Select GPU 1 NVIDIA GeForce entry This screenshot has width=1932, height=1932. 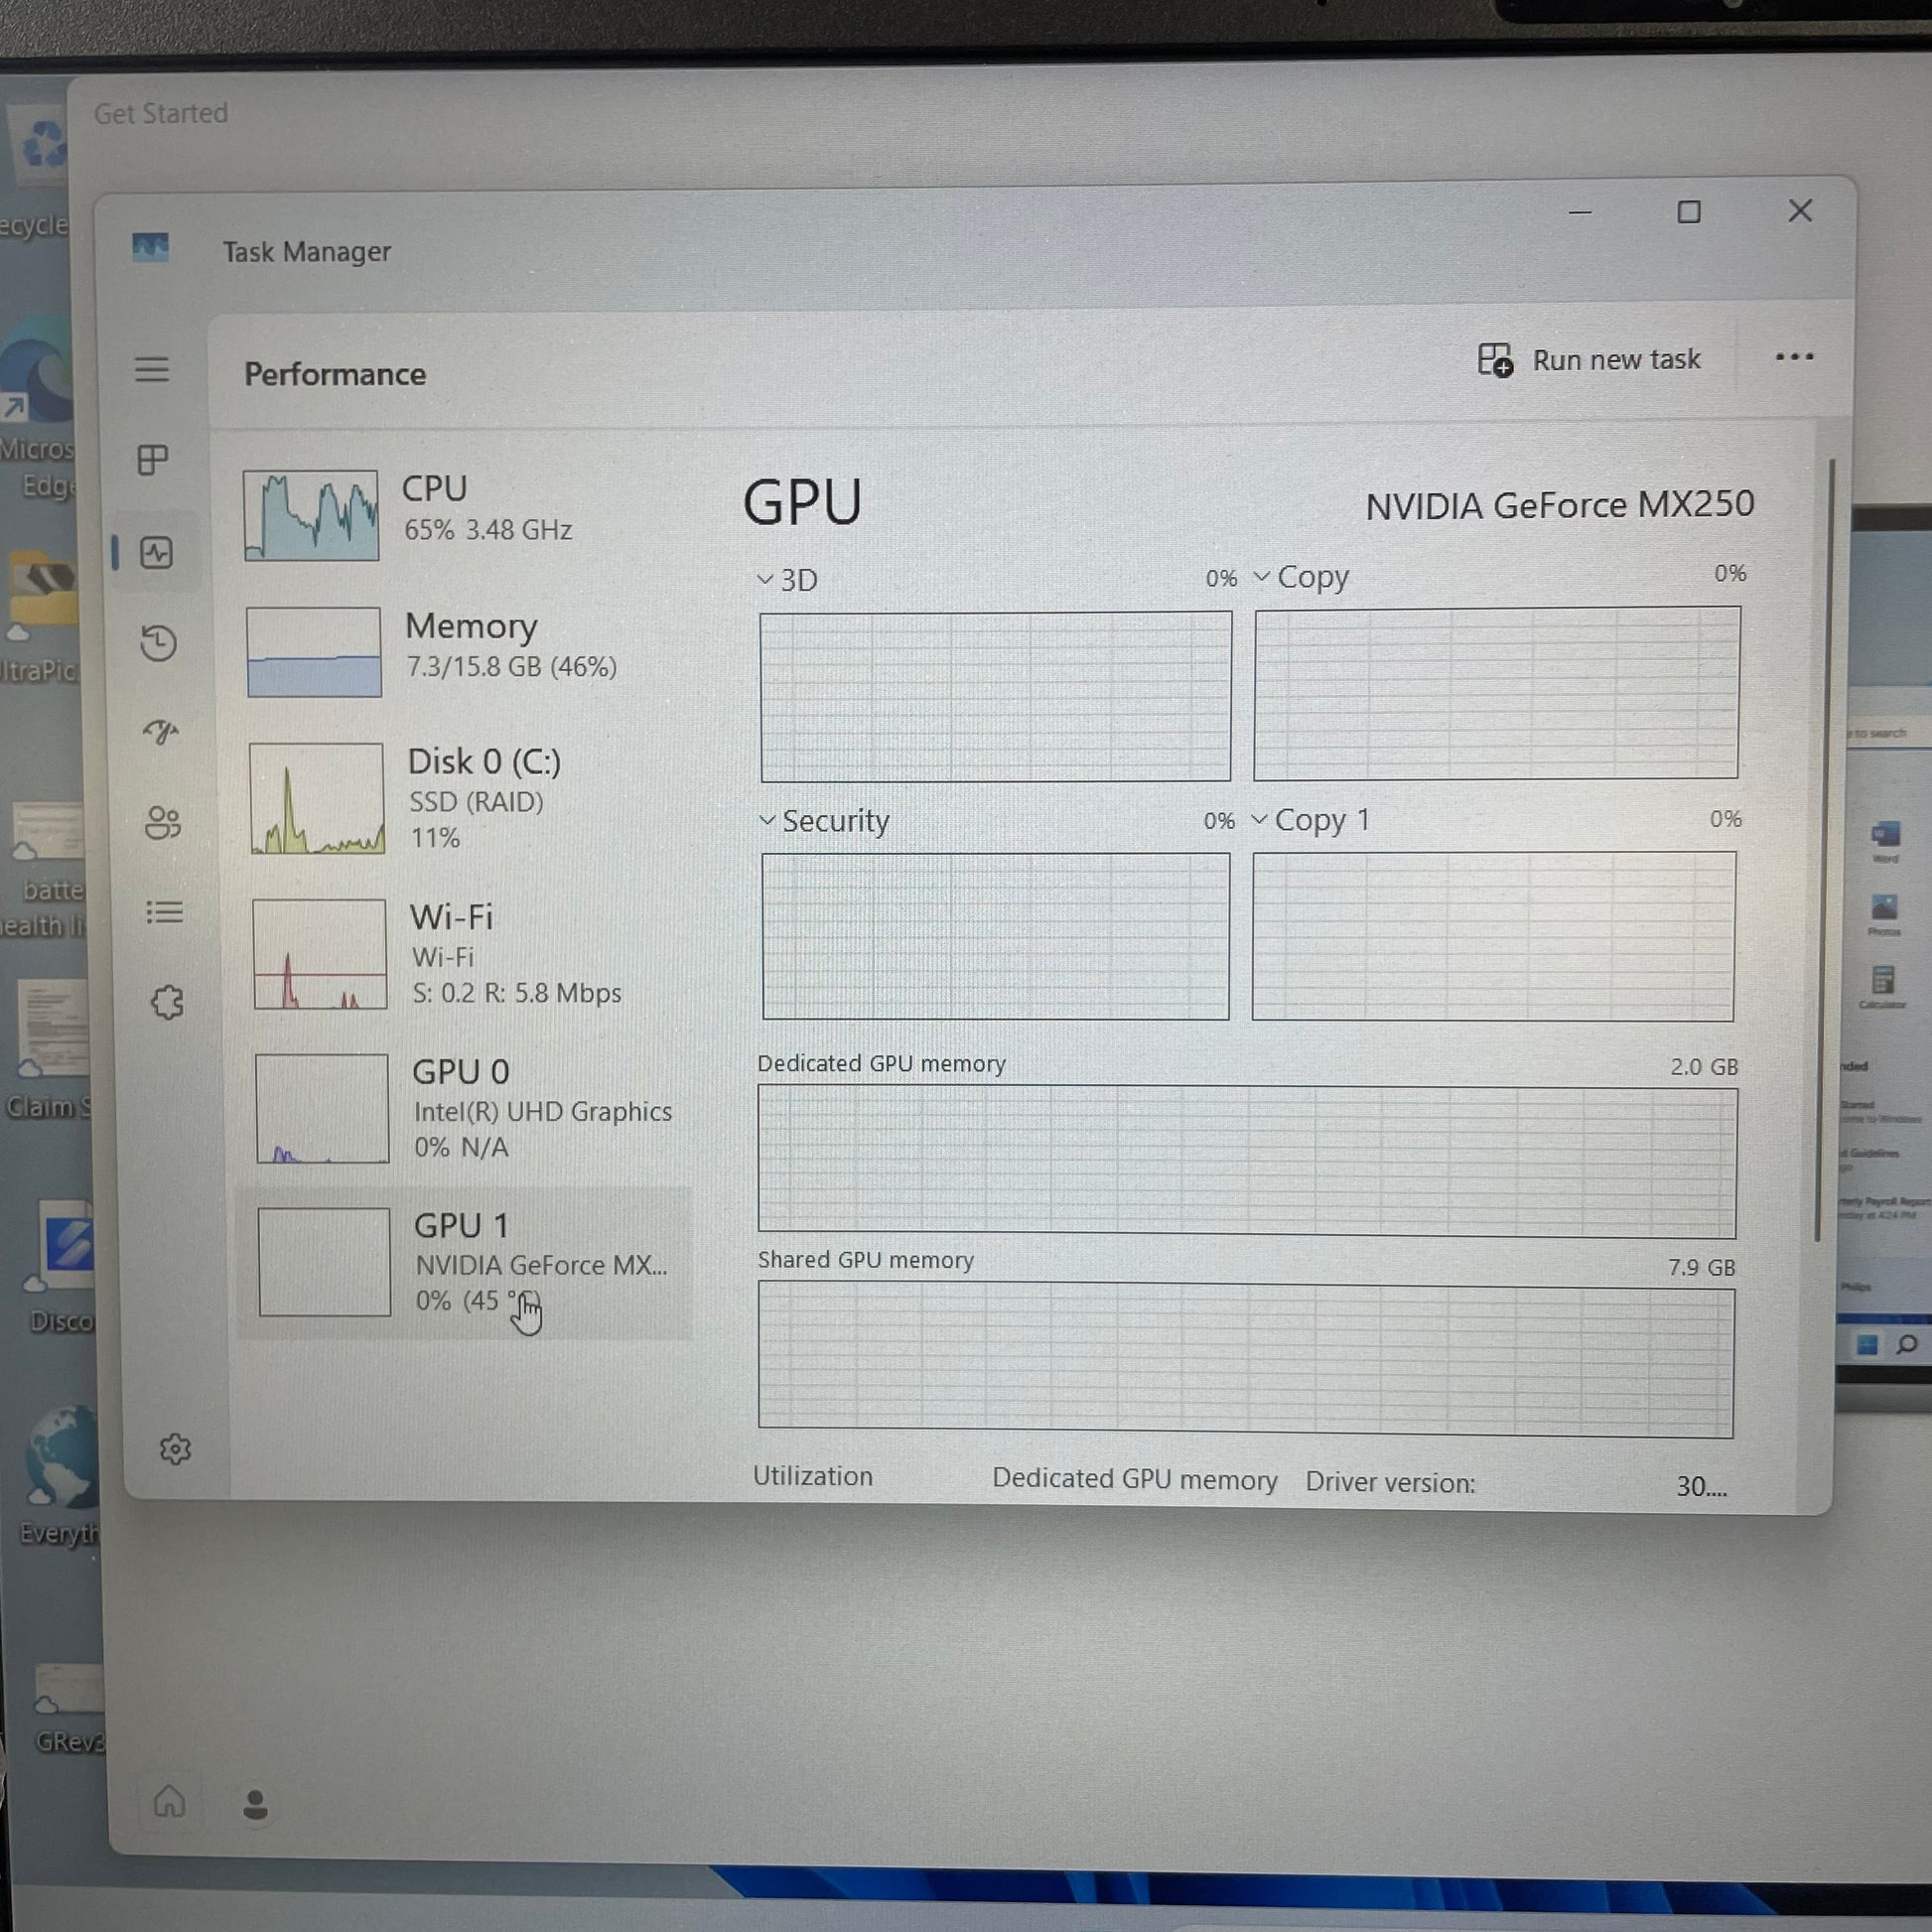click(x=465, y=1263)
